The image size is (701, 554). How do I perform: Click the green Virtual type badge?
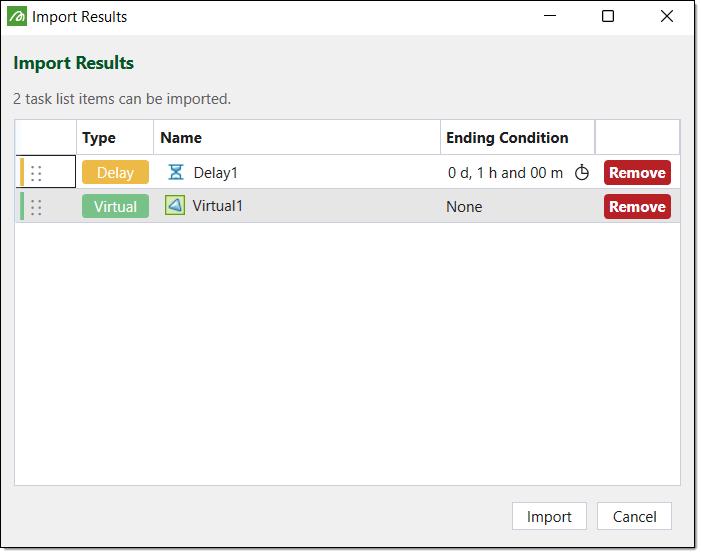tap(115, 207)
